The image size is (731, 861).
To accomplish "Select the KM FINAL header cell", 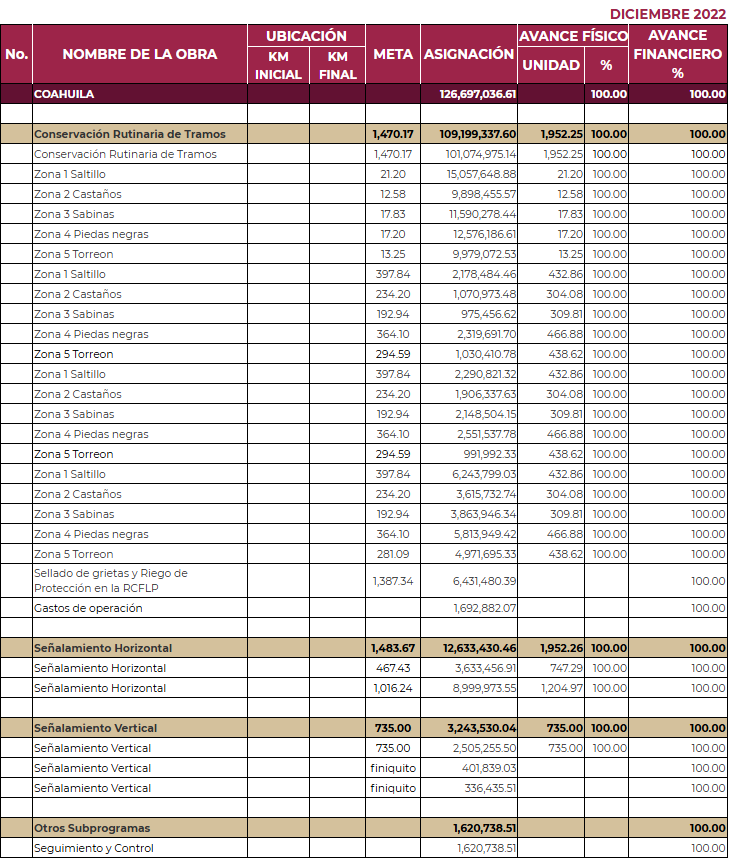I will [338, 65].
